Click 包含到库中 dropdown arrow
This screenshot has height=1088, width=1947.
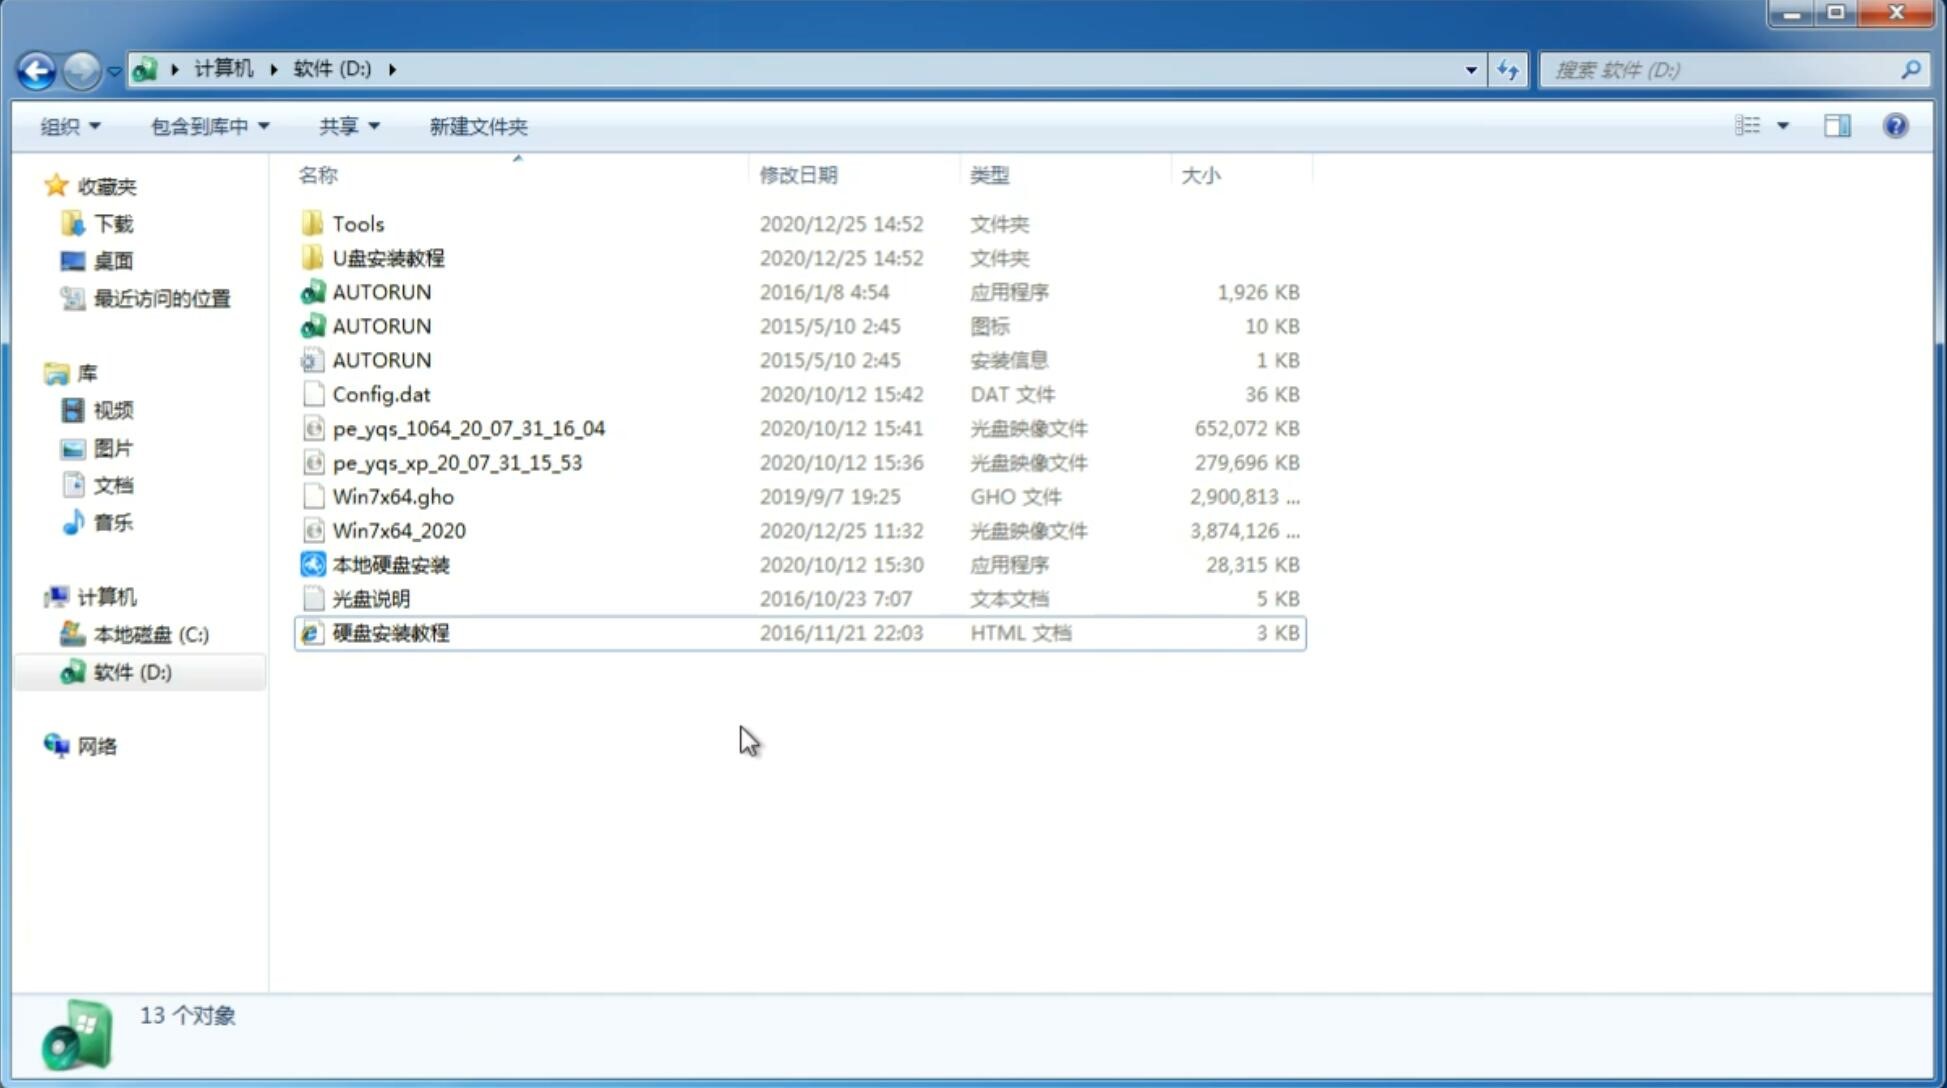tap(257, 126)
